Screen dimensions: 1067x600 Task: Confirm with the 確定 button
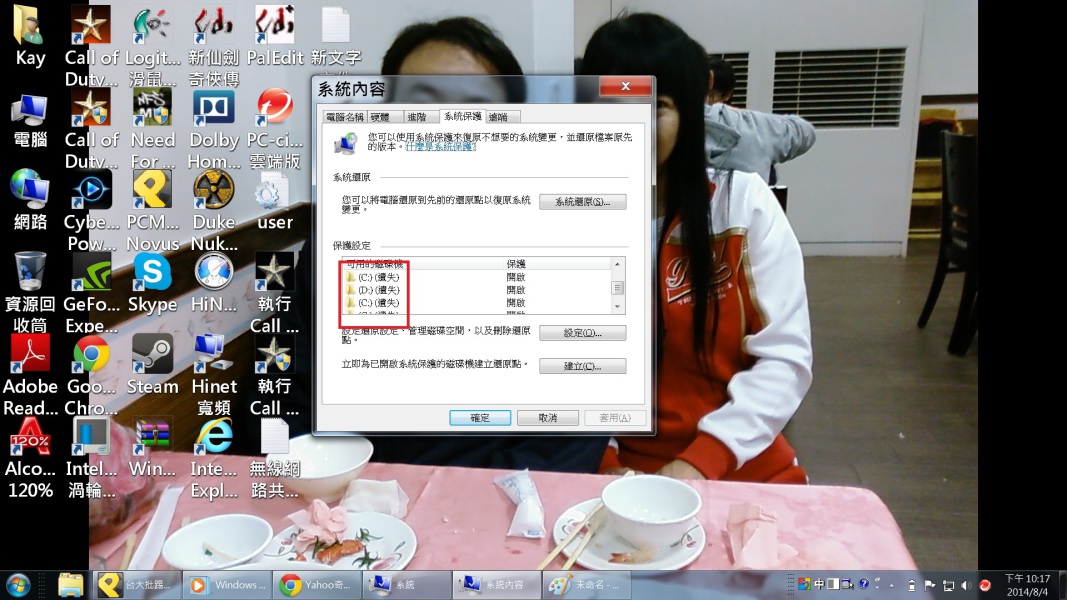[x=480, y=418]
